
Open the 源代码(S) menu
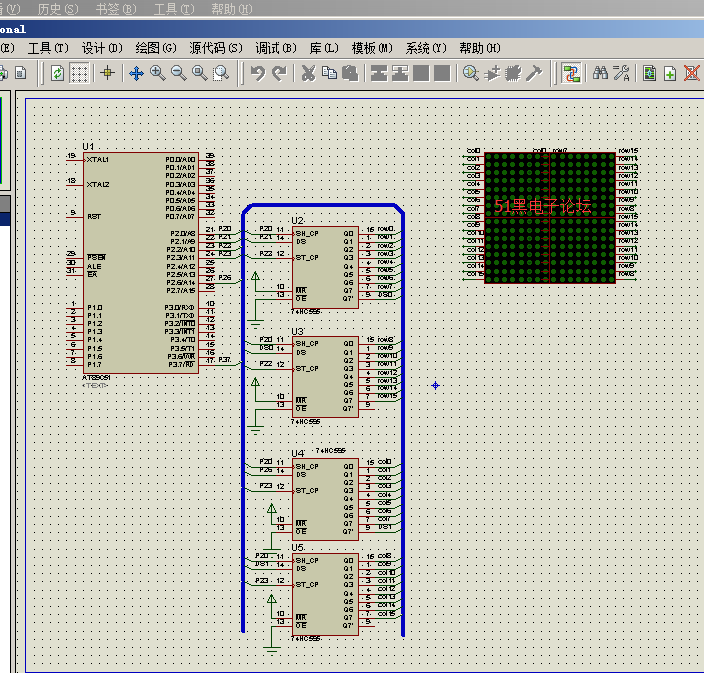pos(216,48)
